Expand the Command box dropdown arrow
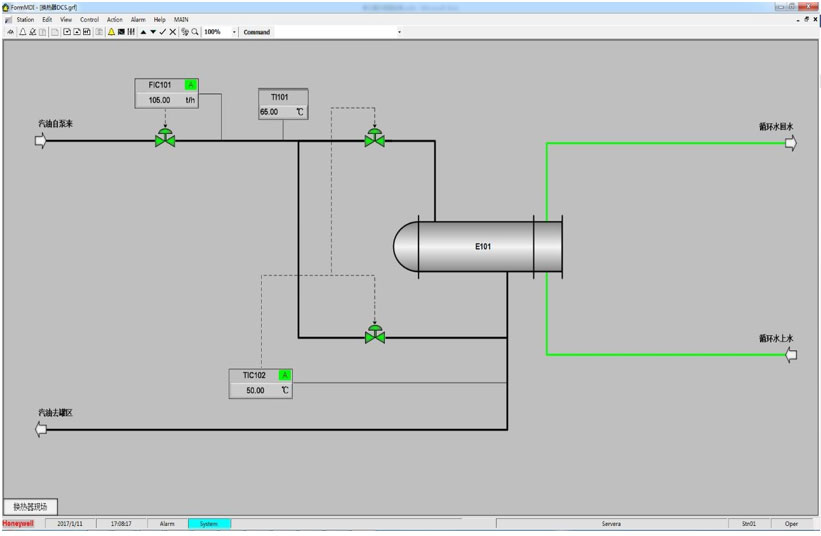Image resolution: width=821 pixels, height=536 pixels. pyautogui.click(x=400, y=32)
